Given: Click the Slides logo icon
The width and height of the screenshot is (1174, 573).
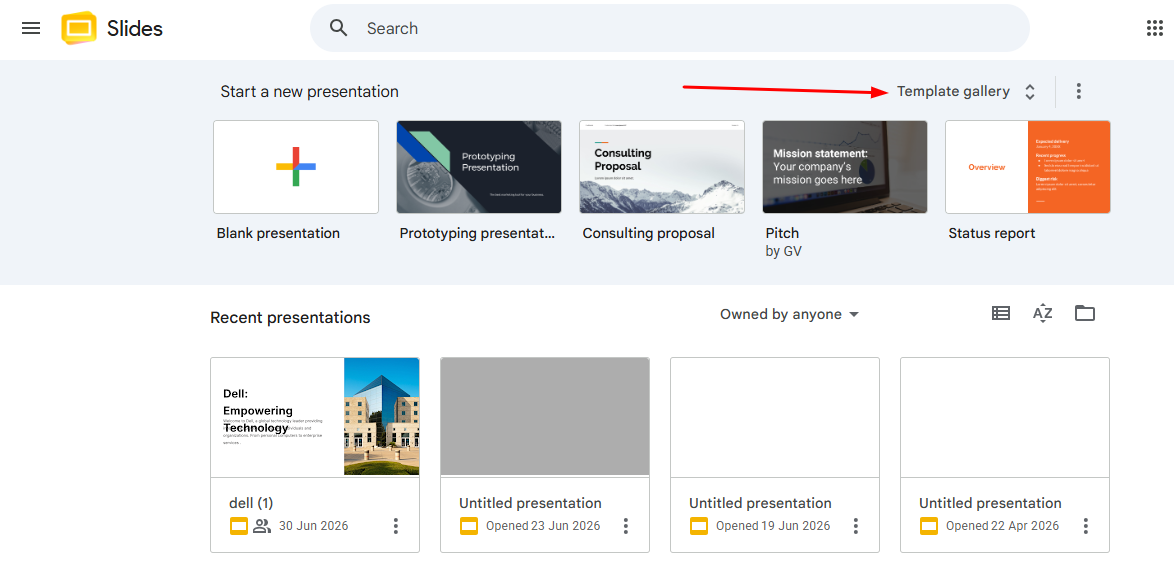Looking at the screenshot, I should [79, 28].
